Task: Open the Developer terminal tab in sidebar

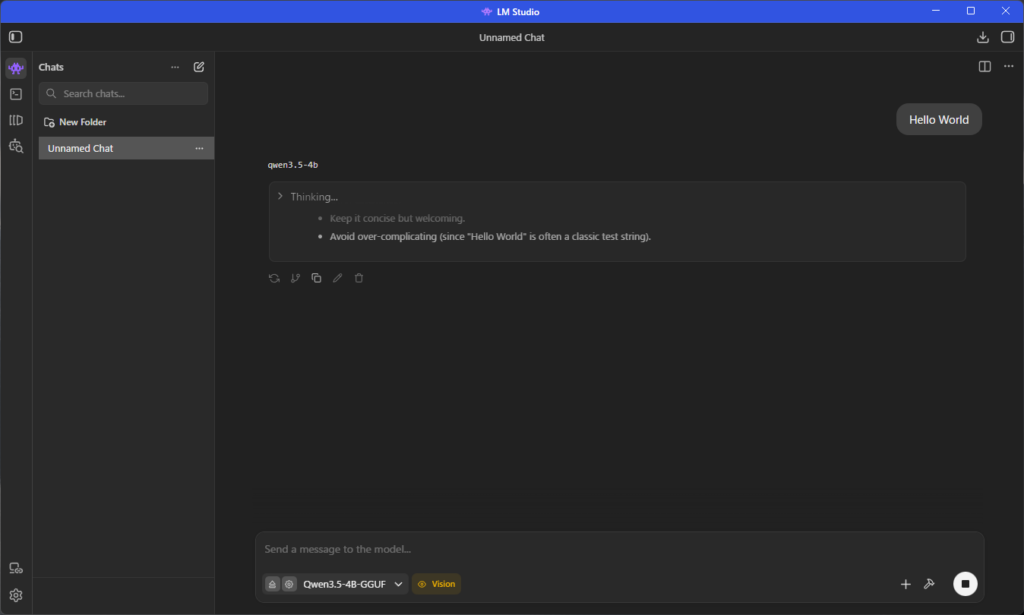Action: click(15, 94)
